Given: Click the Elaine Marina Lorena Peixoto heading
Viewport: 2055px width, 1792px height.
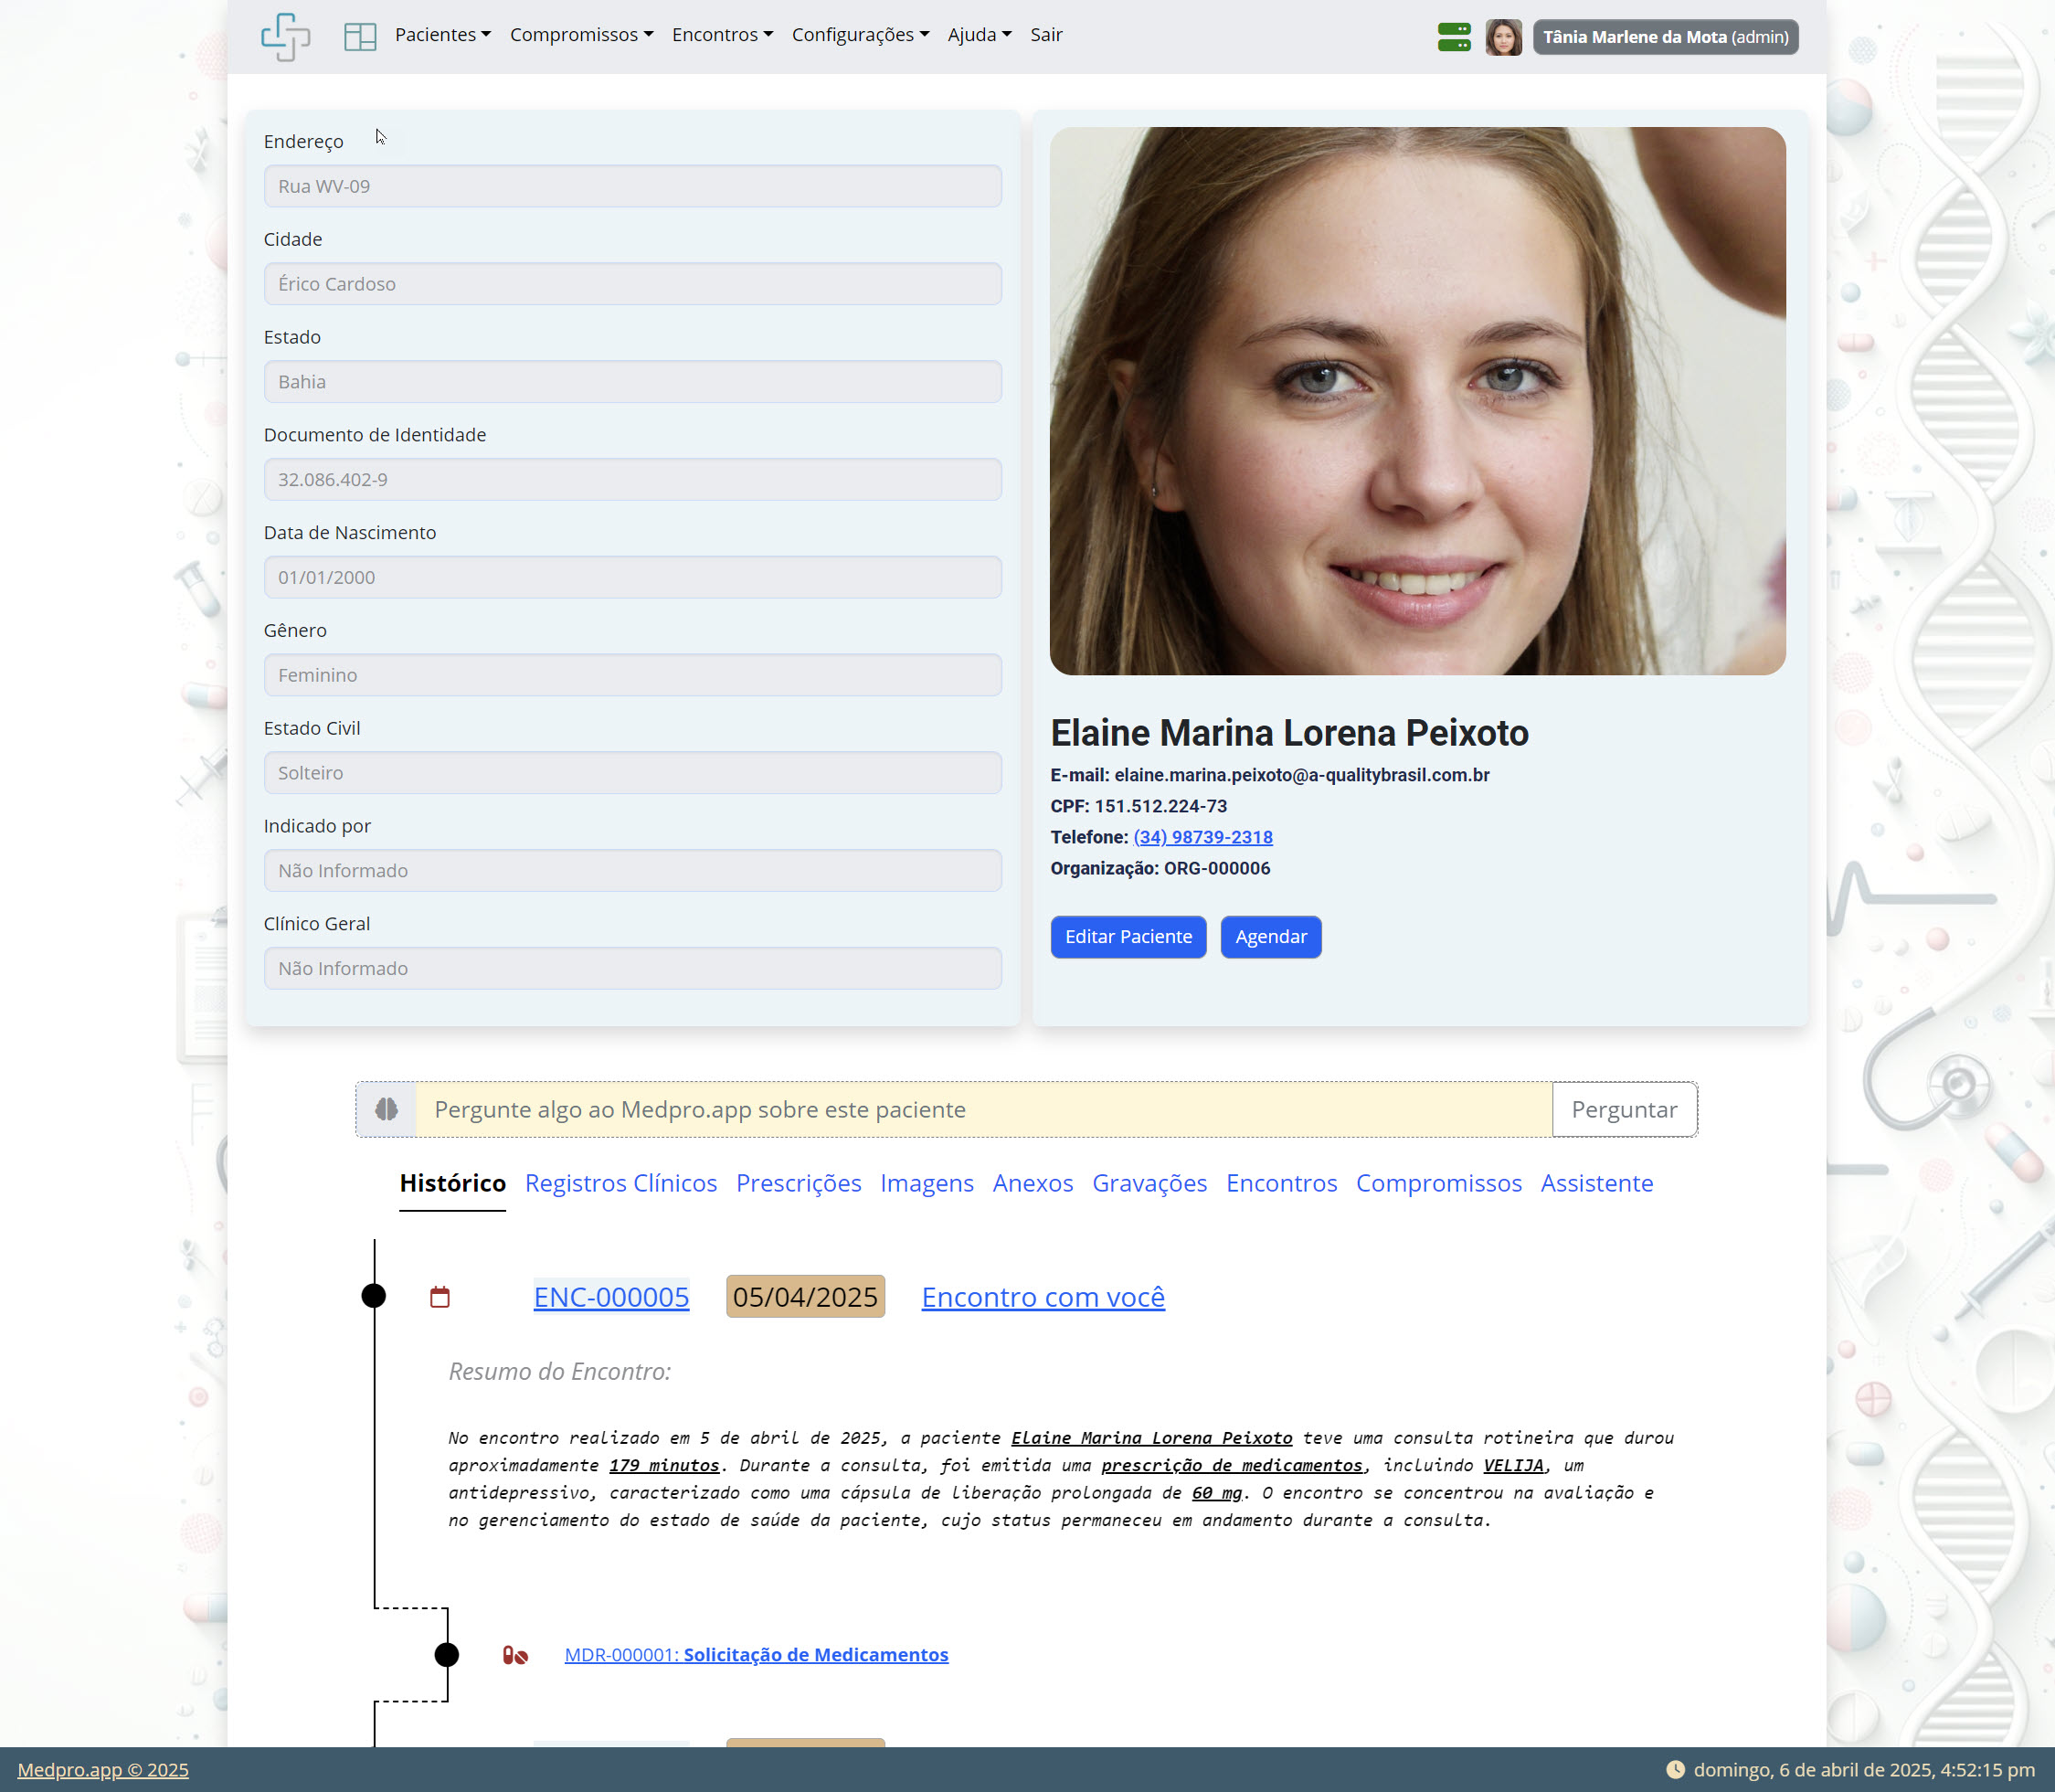Looking at the screenshot, I should (x=1289, y=733).
